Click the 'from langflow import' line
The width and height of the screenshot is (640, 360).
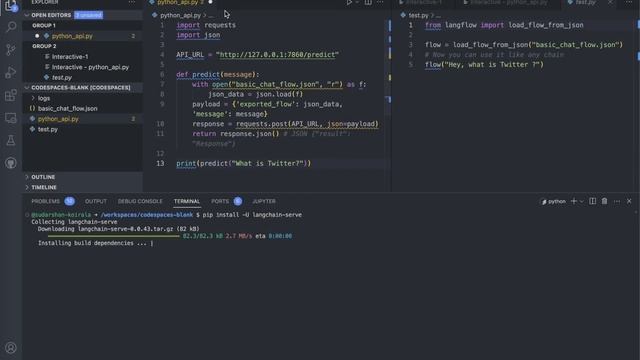point(504,25)
